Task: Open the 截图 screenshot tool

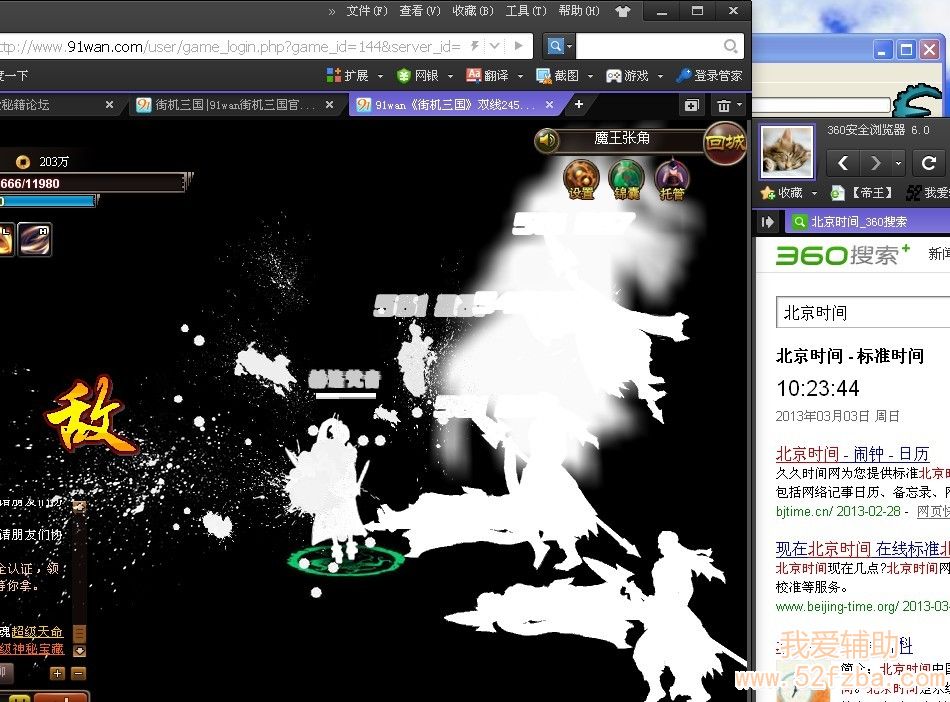Action: [557, 75]
